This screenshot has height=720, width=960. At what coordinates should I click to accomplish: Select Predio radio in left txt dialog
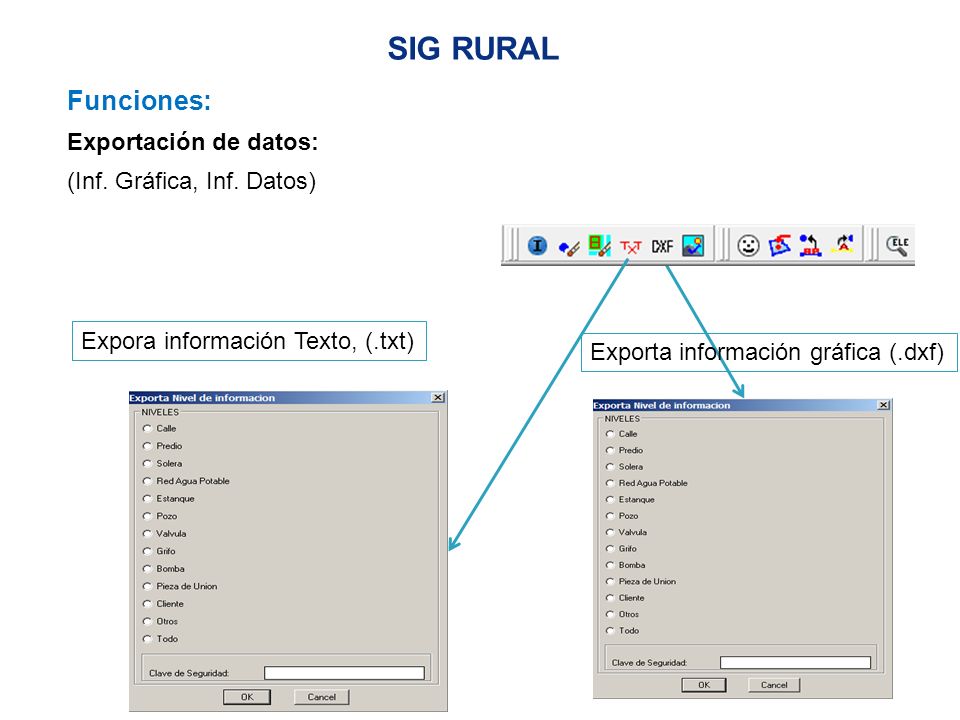tap(147, 446)
